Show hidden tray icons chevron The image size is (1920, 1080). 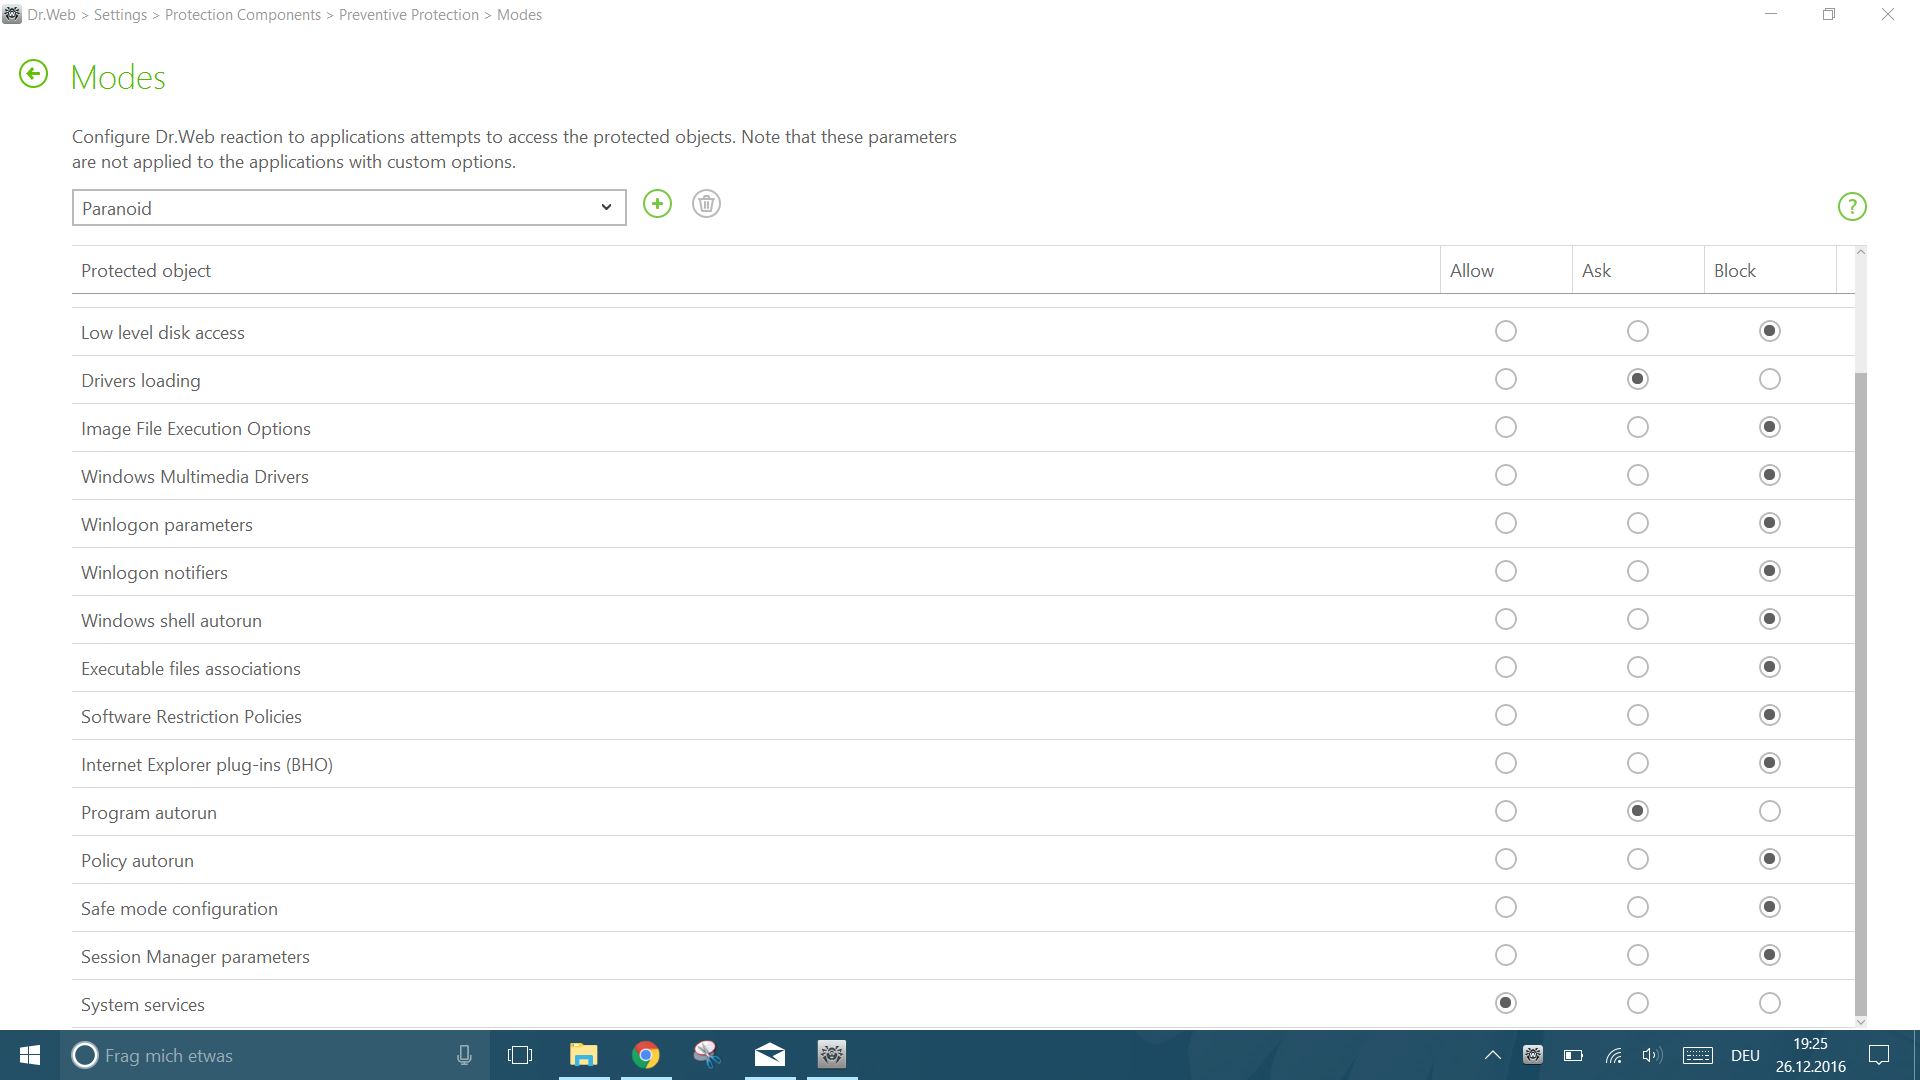[1492, 1055]
